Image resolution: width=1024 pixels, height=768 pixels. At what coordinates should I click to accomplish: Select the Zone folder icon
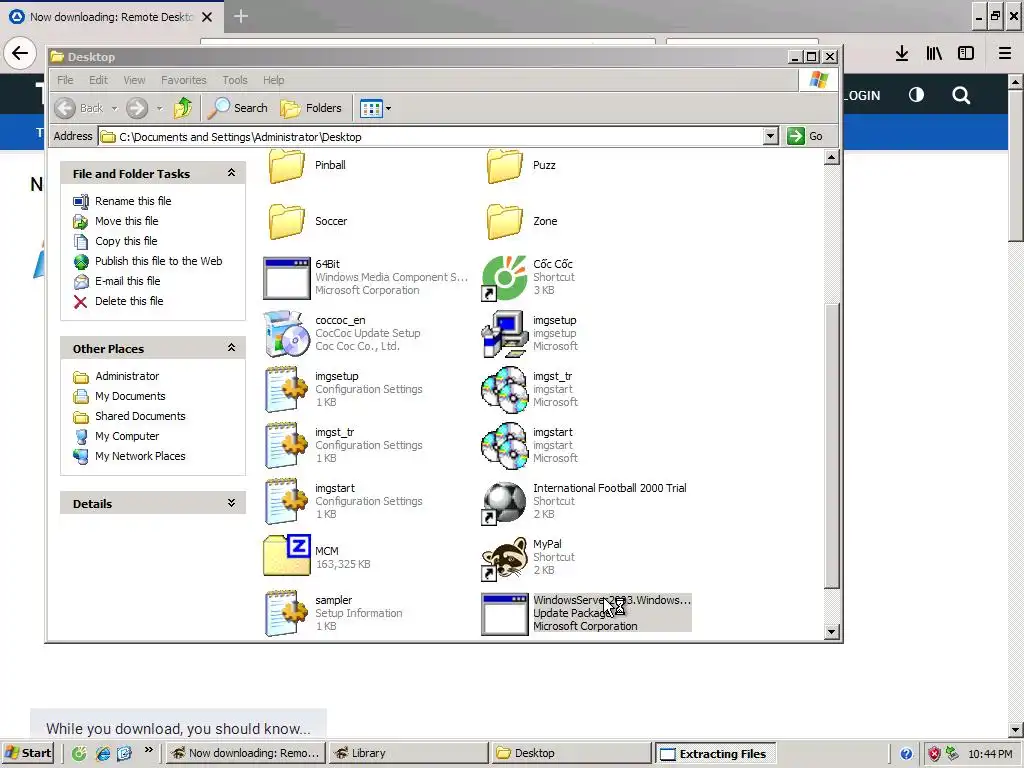505,221
